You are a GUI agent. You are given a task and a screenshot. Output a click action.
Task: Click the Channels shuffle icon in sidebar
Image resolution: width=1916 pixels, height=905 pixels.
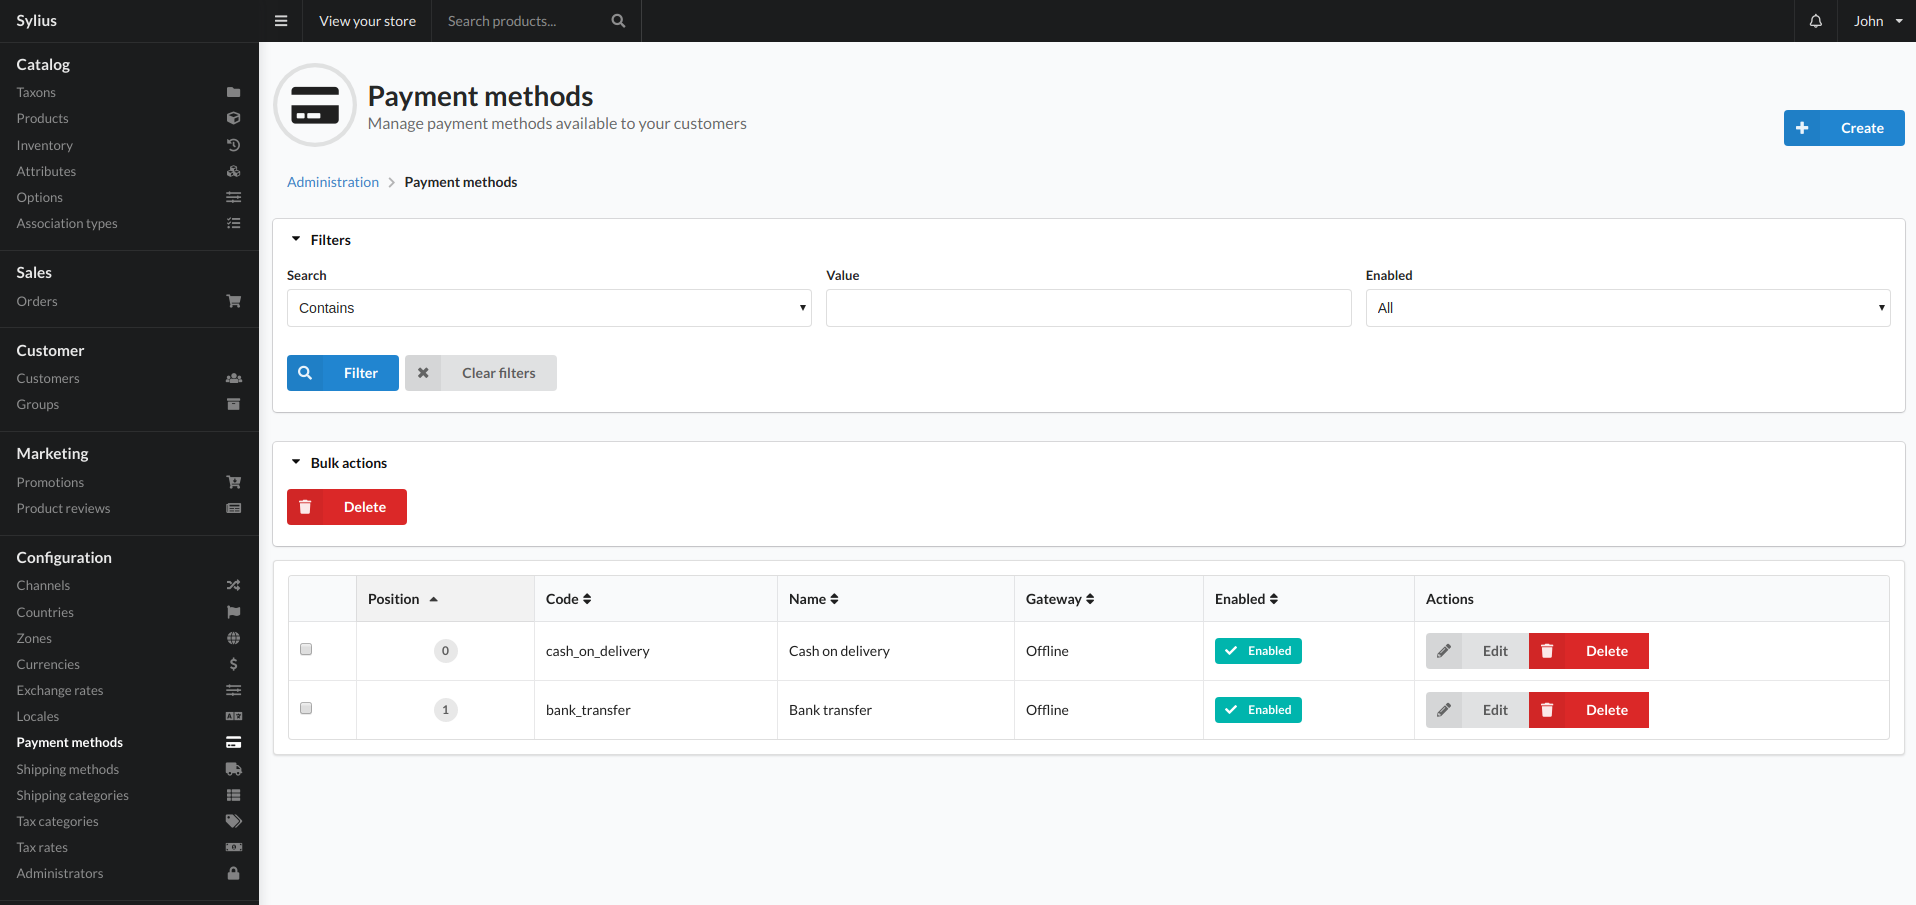coord(233,585)
